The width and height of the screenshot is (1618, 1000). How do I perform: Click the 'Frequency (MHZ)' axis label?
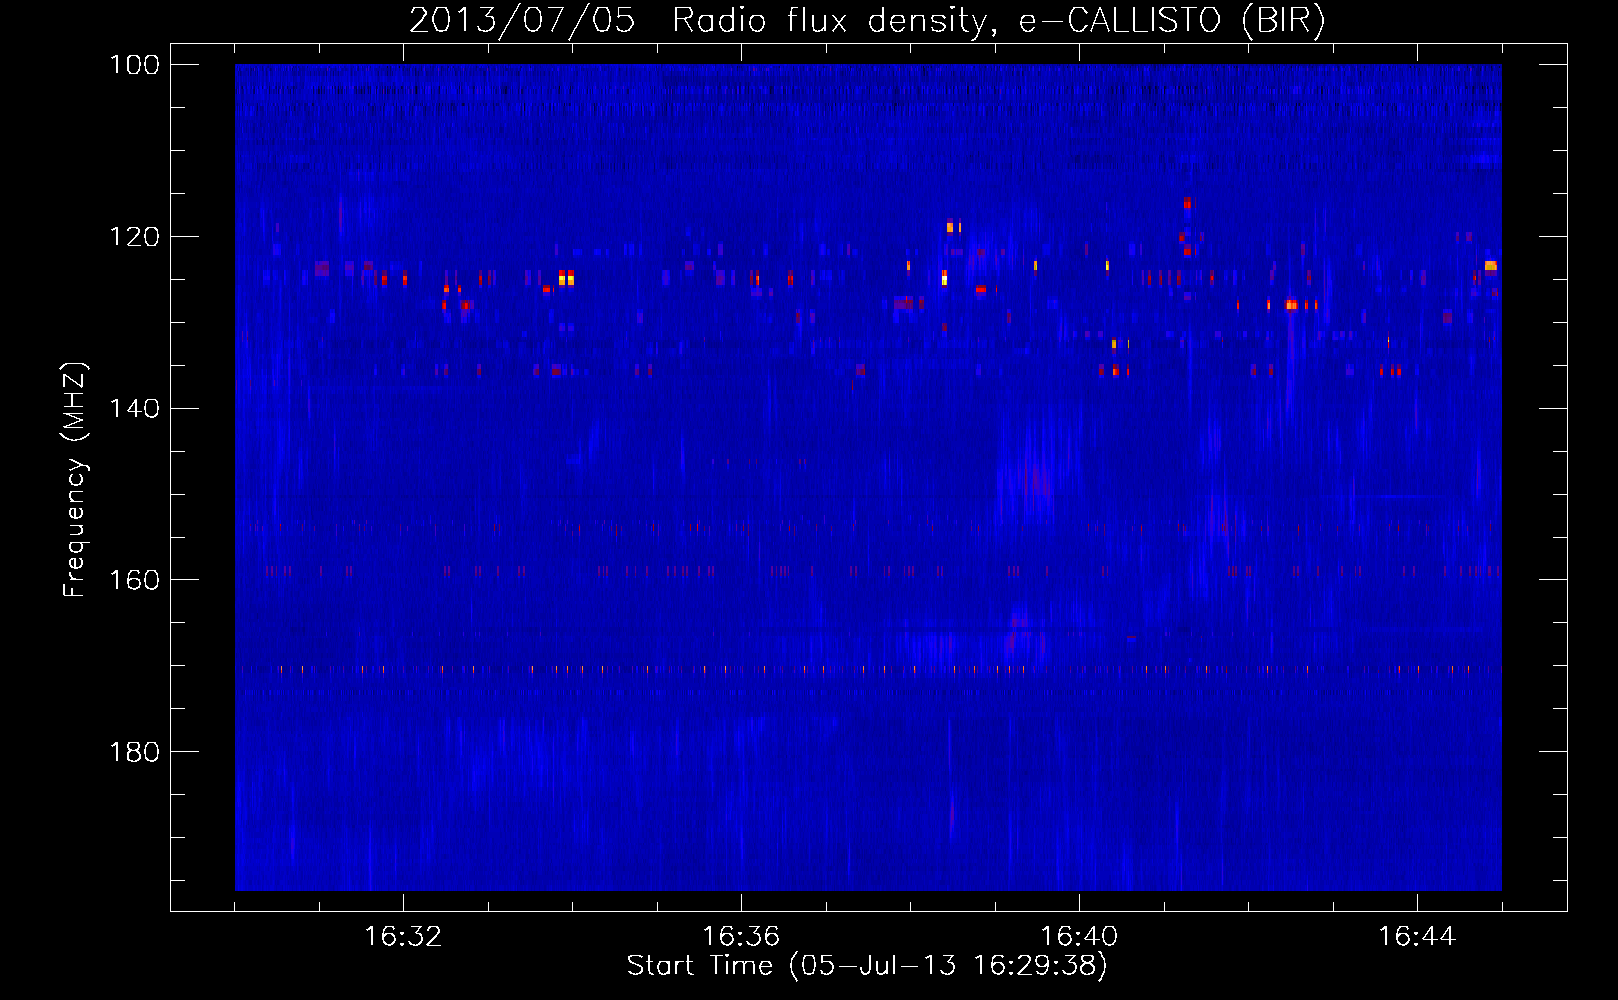(75, 479)
